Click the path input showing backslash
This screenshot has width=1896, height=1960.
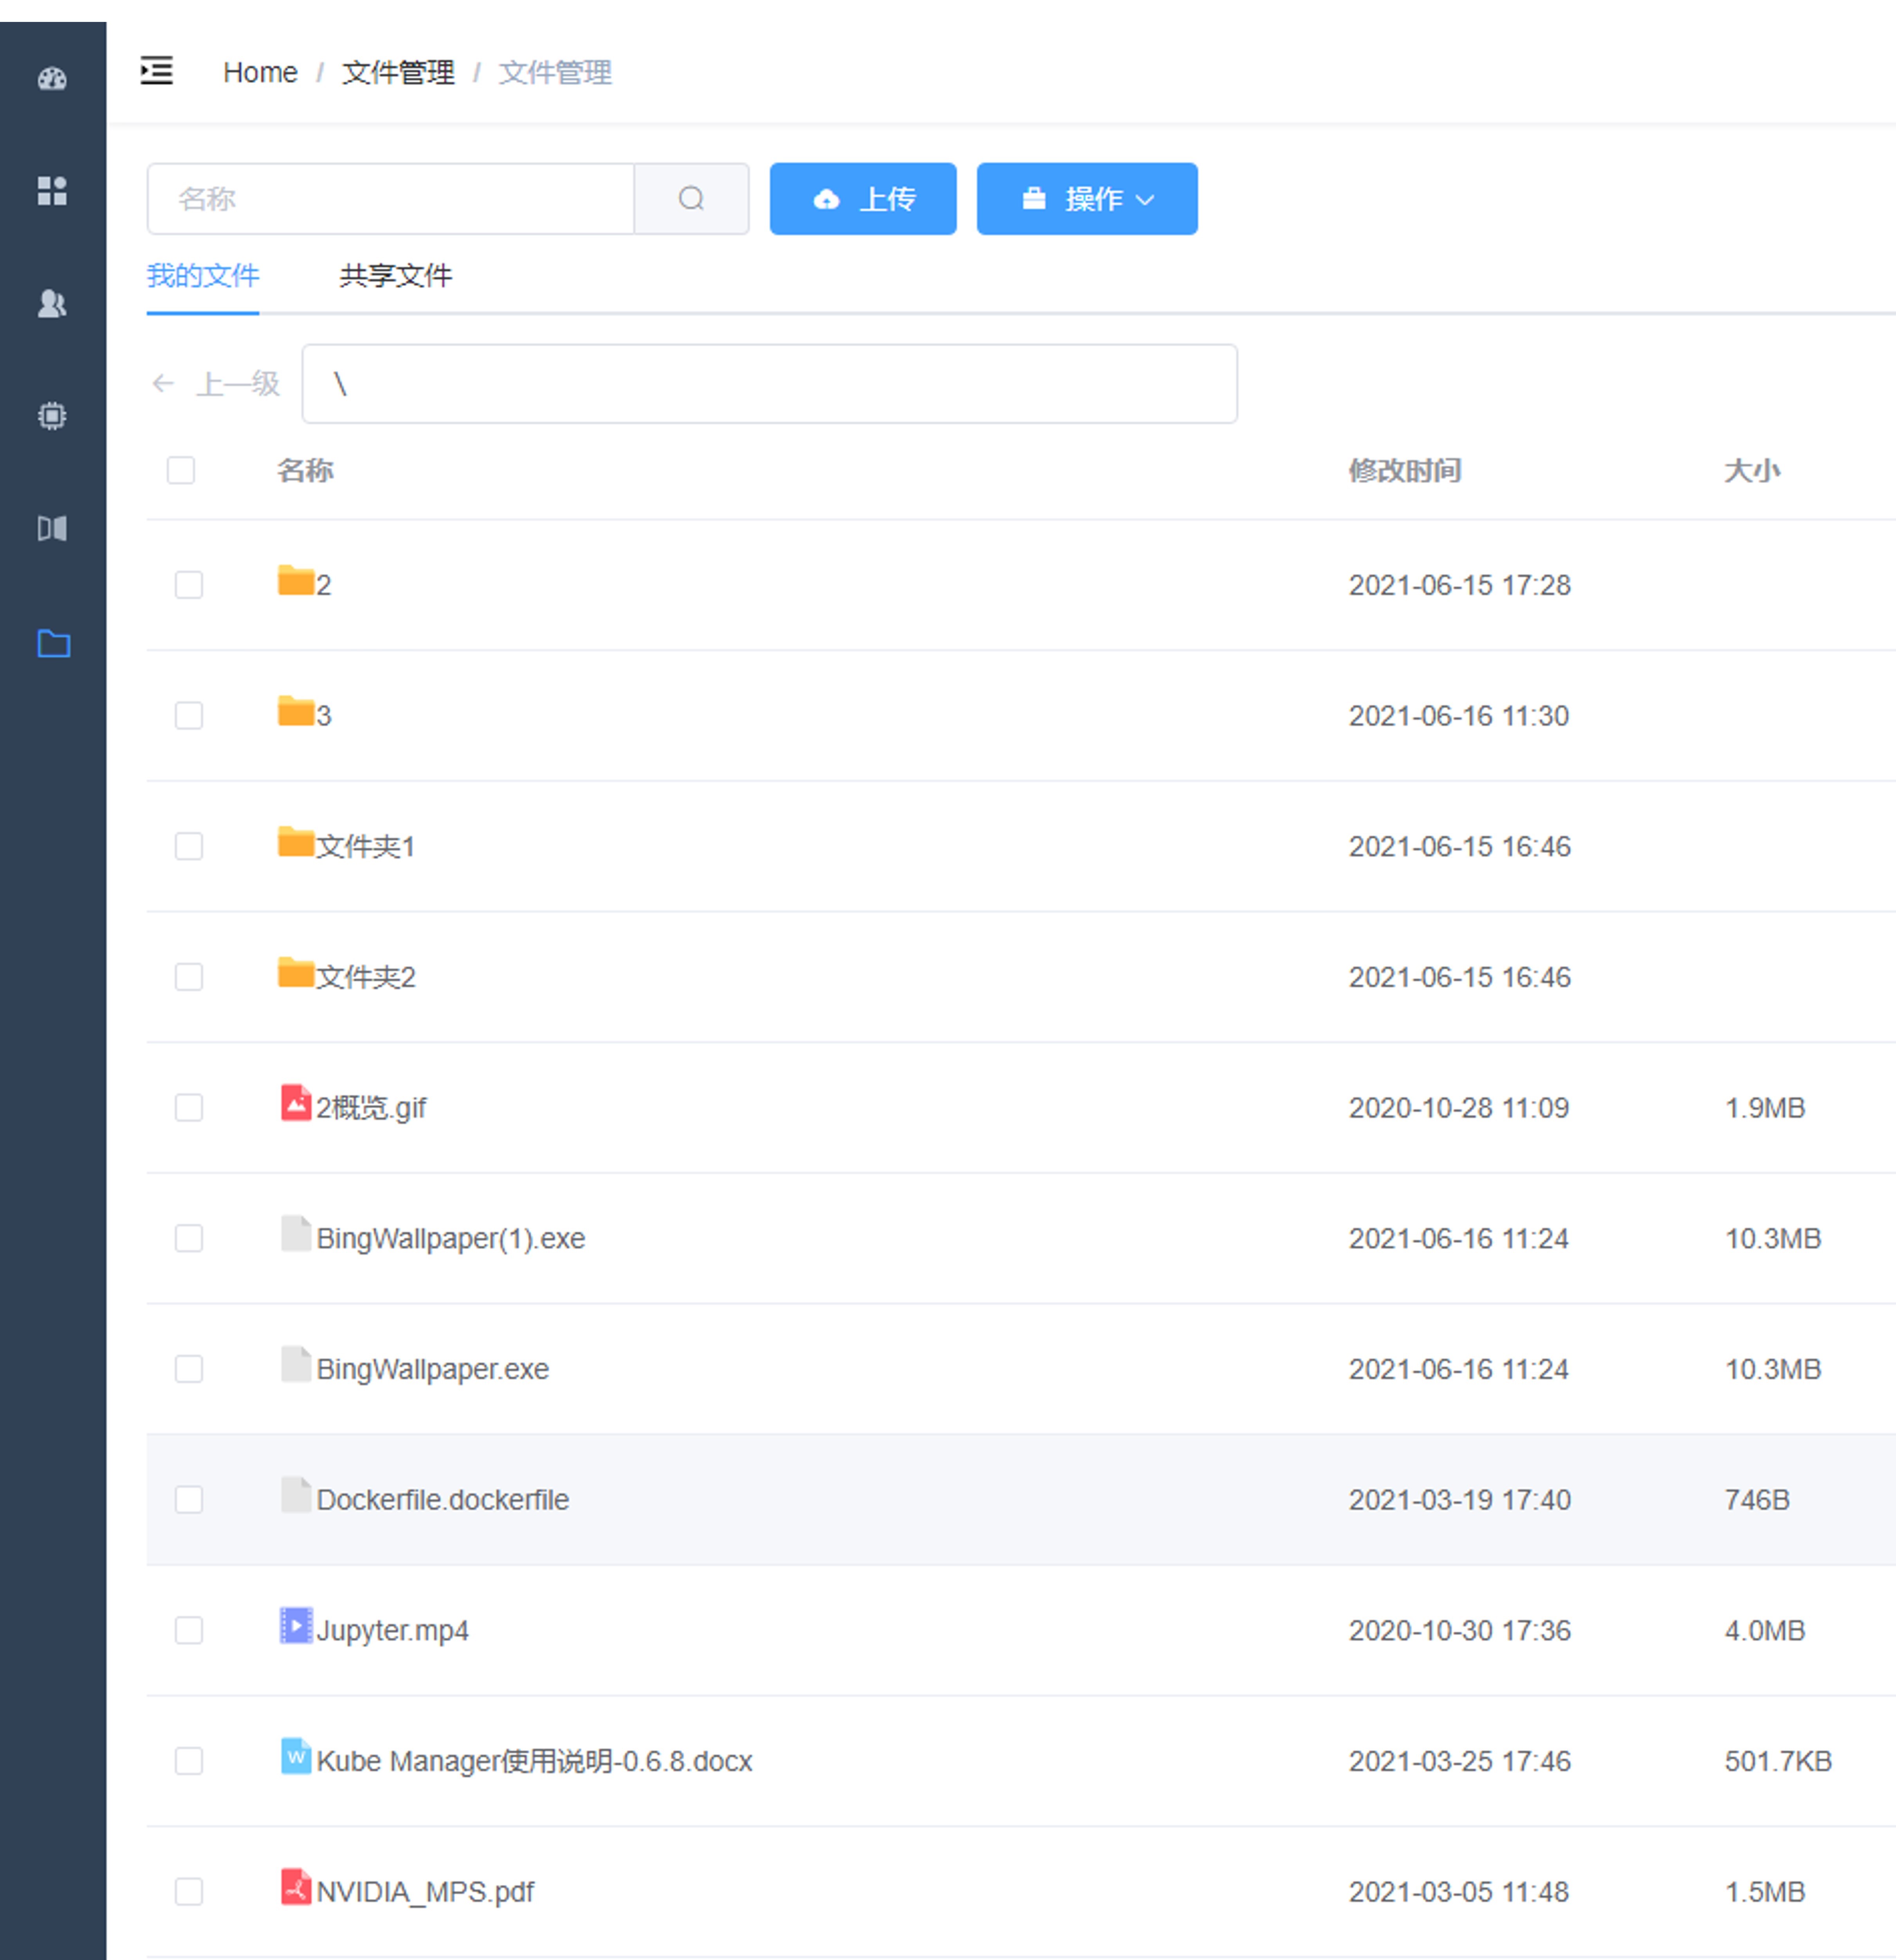point(770,384)
